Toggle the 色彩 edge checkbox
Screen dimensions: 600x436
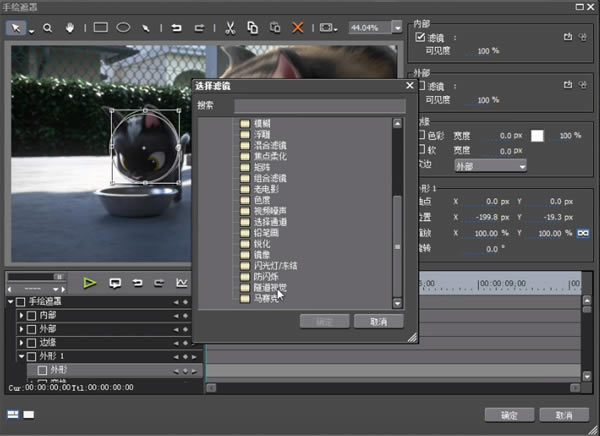tap(422, 135)
